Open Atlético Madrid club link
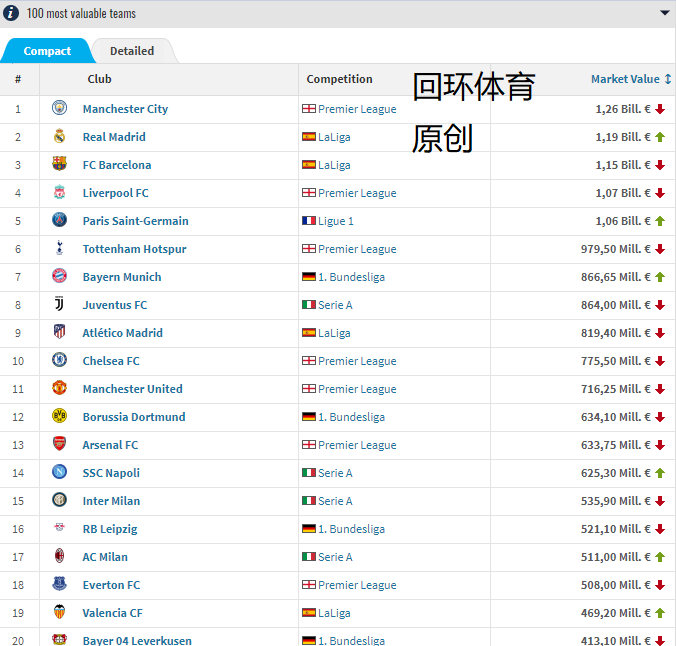 point(122,333)
